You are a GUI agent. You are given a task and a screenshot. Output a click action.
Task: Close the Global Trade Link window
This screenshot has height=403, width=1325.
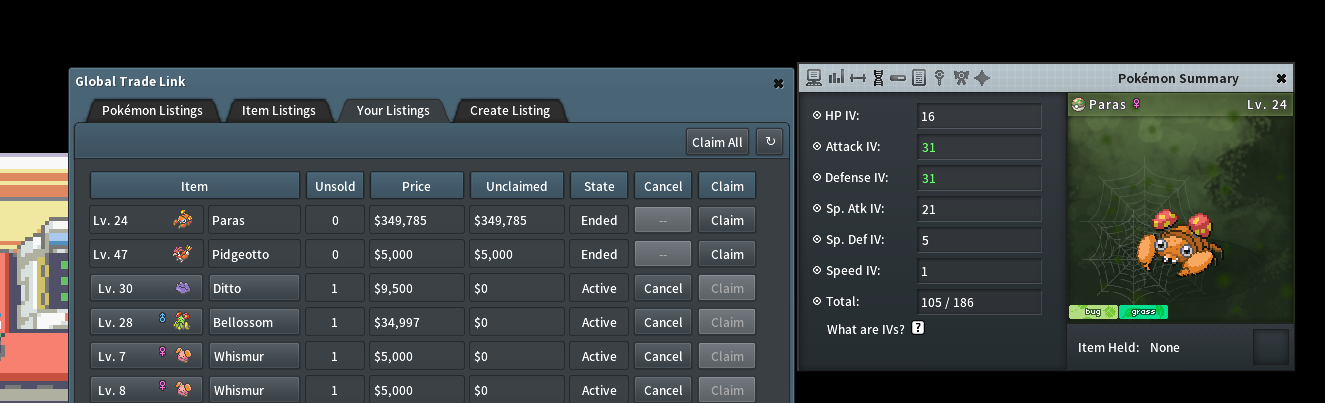pyautogui.click(x=778, y=84)
